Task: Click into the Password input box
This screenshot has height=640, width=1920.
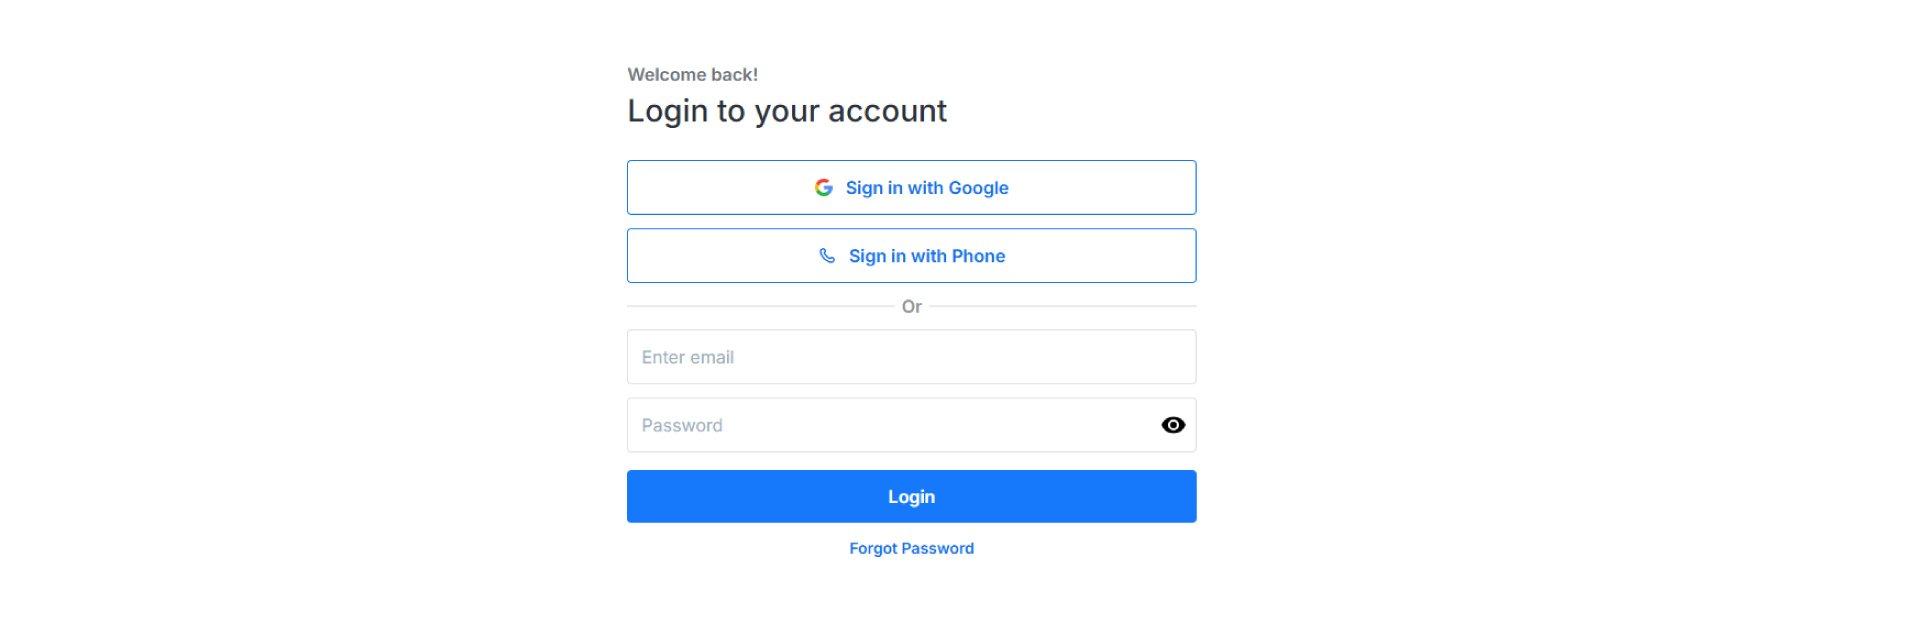Action: [890, 425]
